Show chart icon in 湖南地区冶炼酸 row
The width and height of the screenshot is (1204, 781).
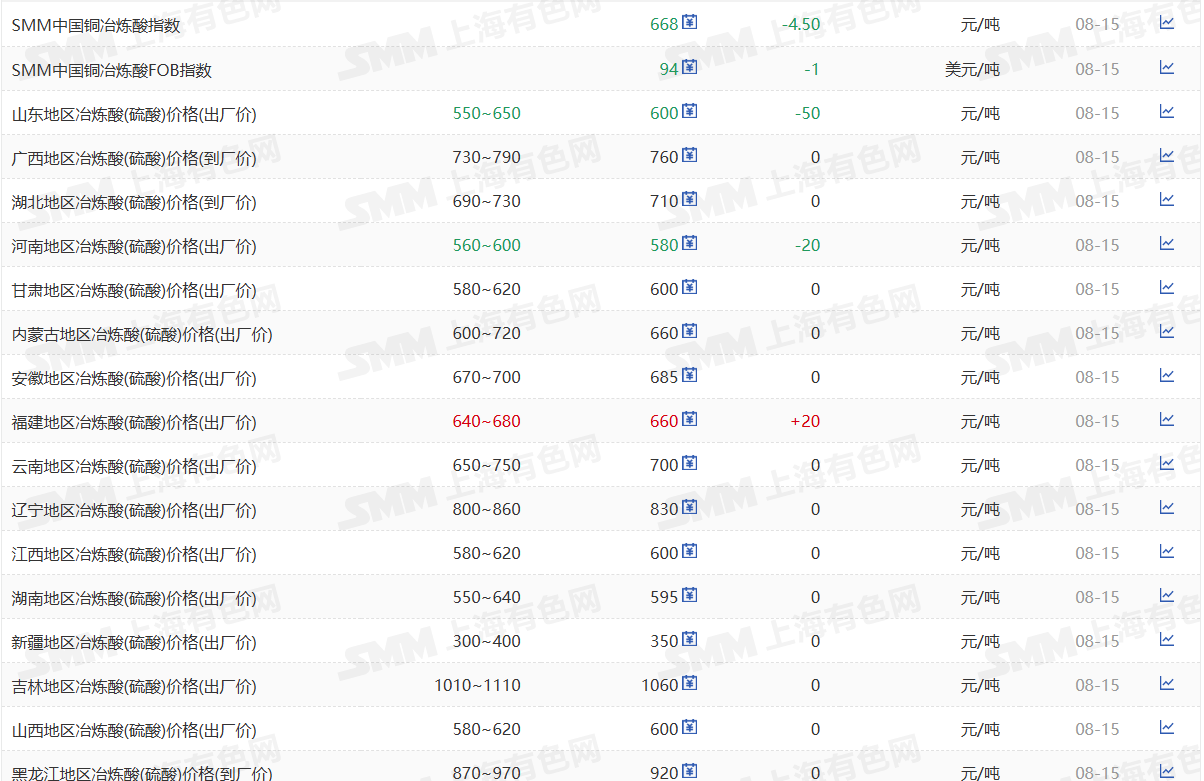coord(1166,595)
